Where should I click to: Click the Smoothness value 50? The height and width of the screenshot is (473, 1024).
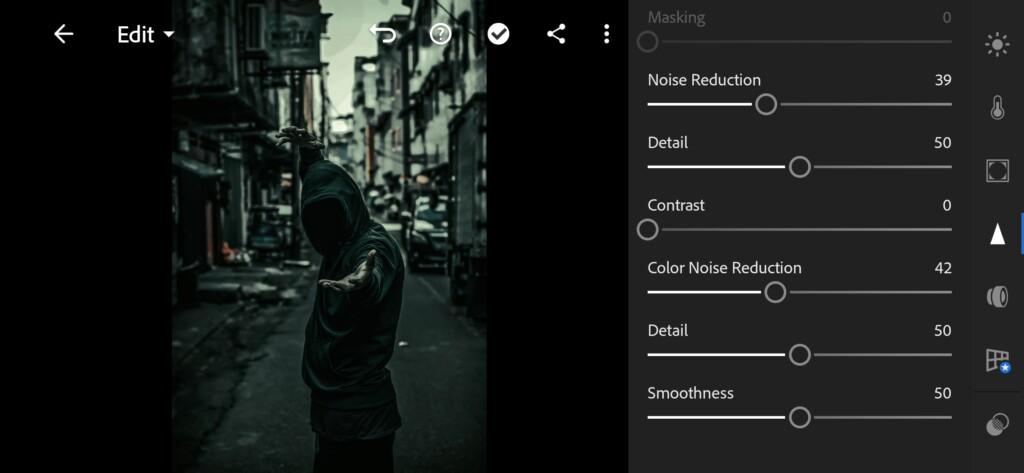pyautogui.click(x=942, y=393)
